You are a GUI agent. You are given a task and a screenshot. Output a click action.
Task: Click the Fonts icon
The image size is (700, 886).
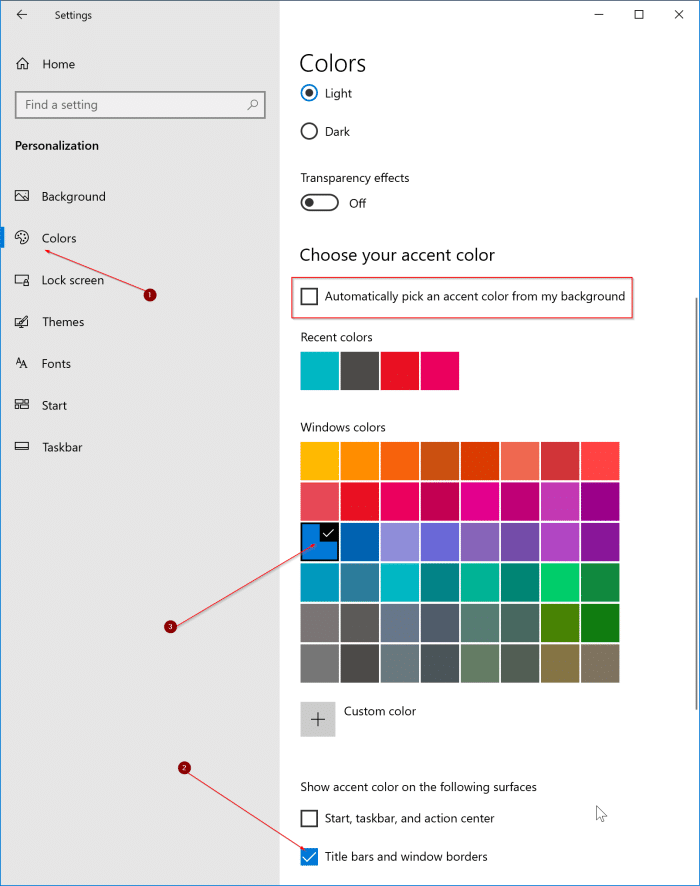click(x=22, y=363)
